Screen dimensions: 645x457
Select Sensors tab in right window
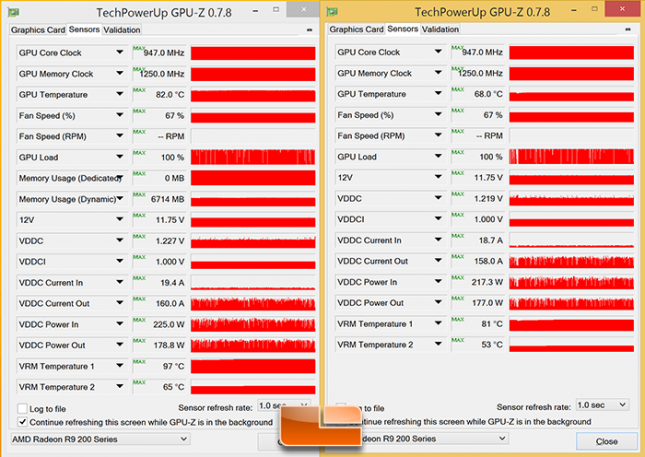[x=403, y=29]
